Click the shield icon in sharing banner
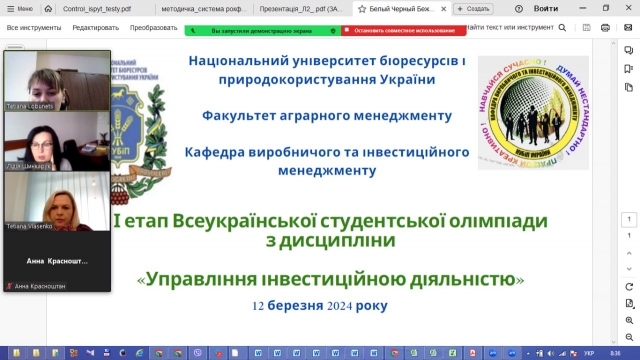Image resolution: width=640 pixels, height=360 pixels. point(333,31)
